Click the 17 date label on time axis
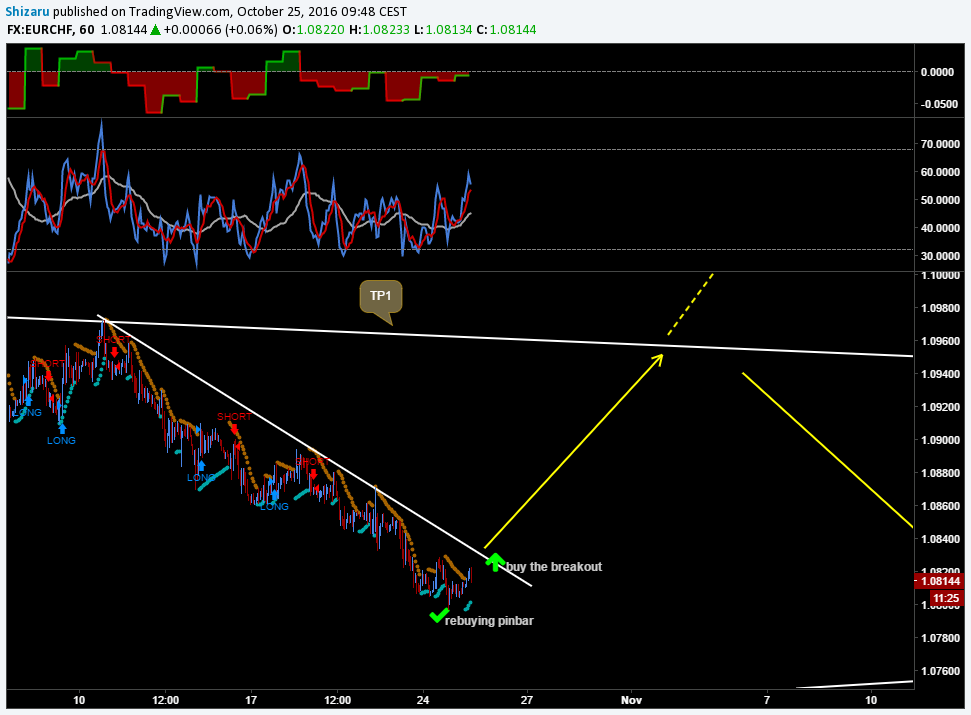971x715 pixels. coord(251,700)
